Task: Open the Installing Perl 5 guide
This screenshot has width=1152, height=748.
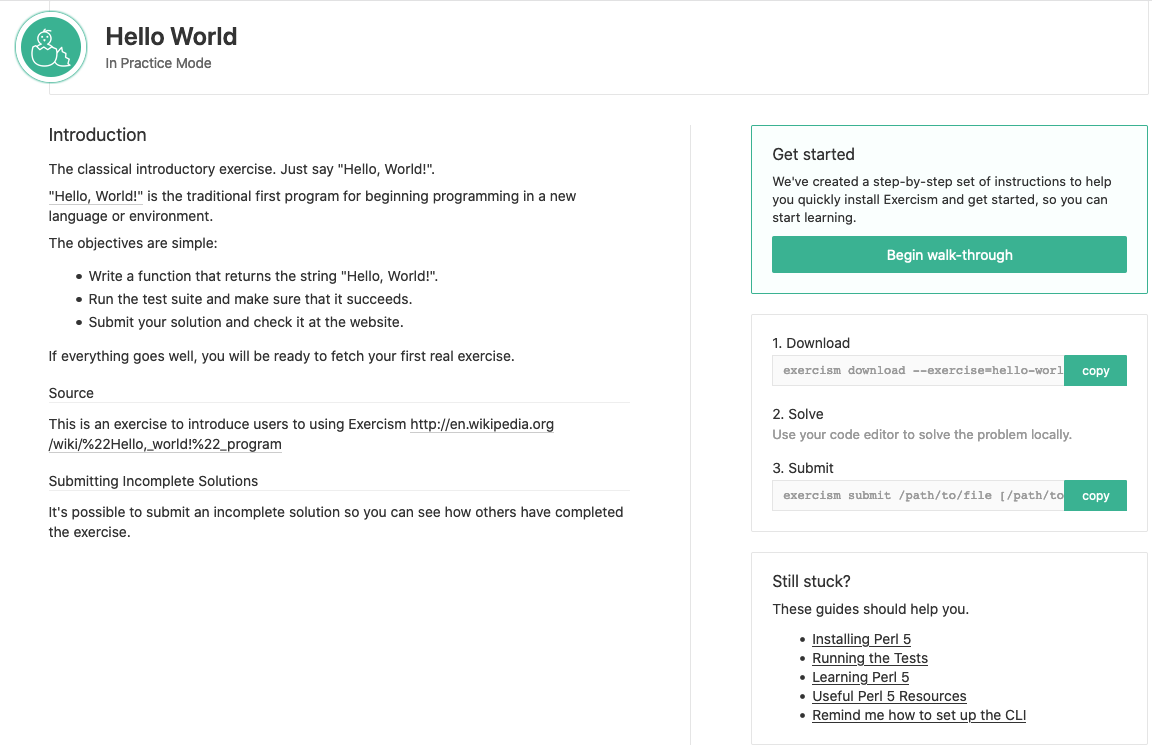Action: 861,639
